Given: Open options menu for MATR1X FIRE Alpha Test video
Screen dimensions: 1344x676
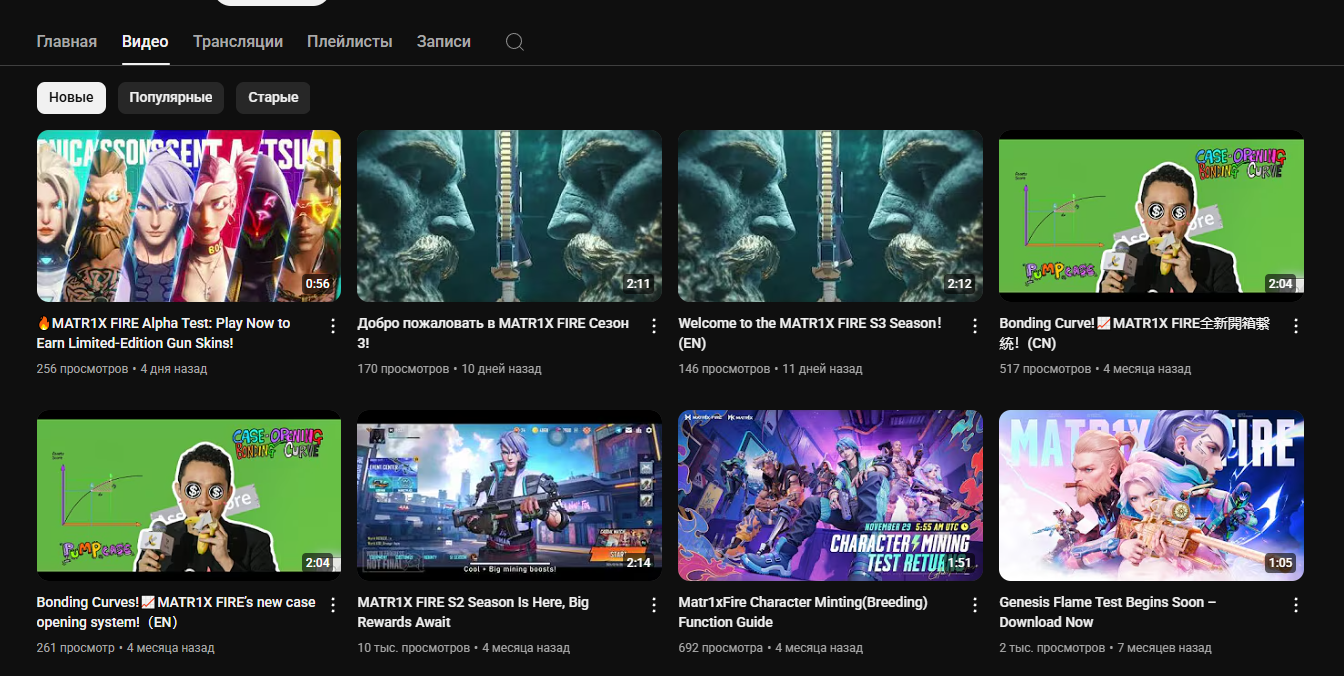Looking at the screenshot, I should click(x=333, y=326).
